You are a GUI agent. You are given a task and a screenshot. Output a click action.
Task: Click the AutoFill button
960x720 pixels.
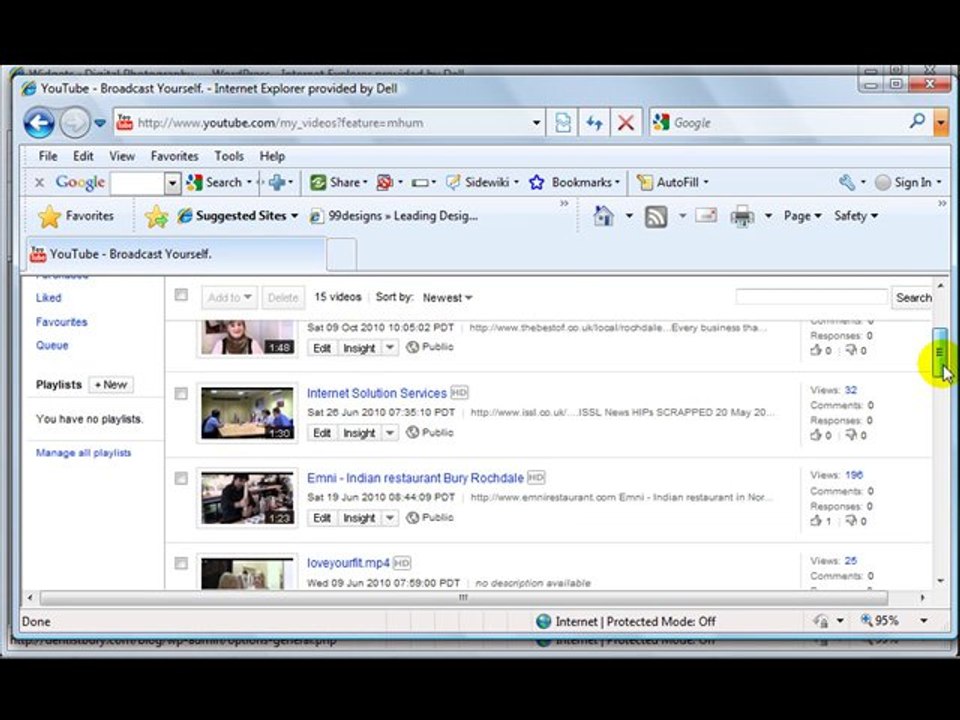pyautogui.click(x=671, y=182)
